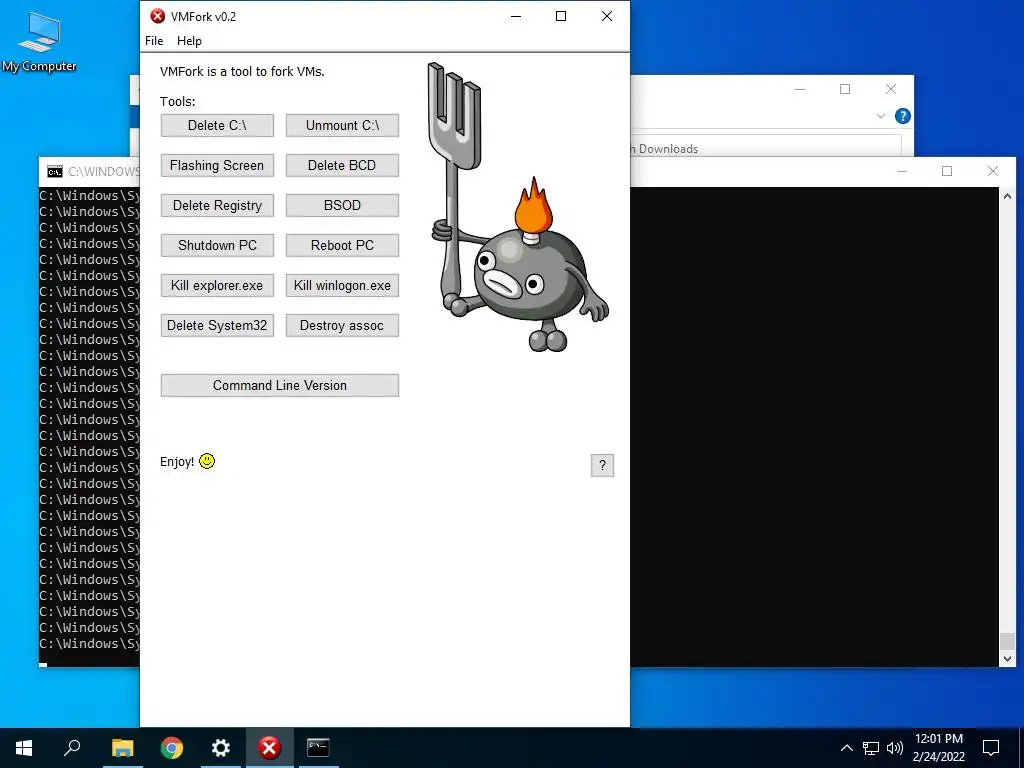
Task: Click the Unmount C:\ button
Action: [342, 125]
